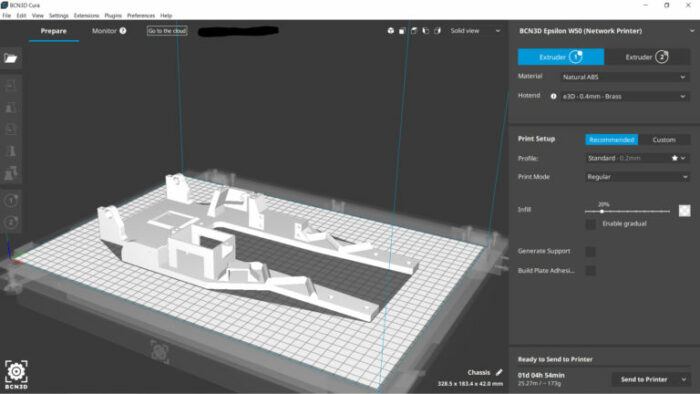Viewport: 700px width, 394px height.
Task: Click the help icon beside Monitor
Action: [123, 31]
